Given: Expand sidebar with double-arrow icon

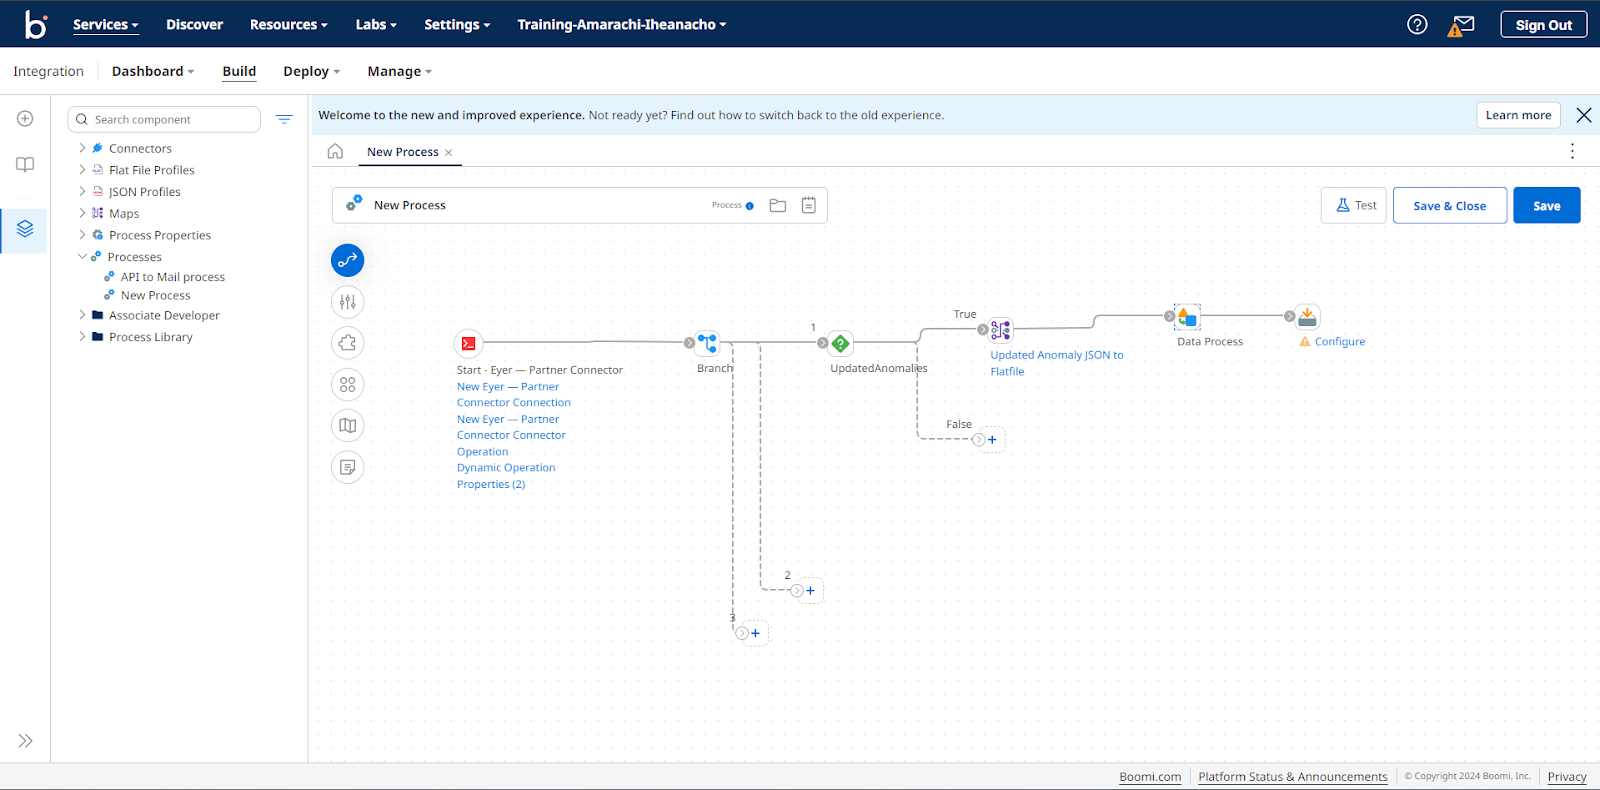Looking at the screenshot, I should (25, 741).
